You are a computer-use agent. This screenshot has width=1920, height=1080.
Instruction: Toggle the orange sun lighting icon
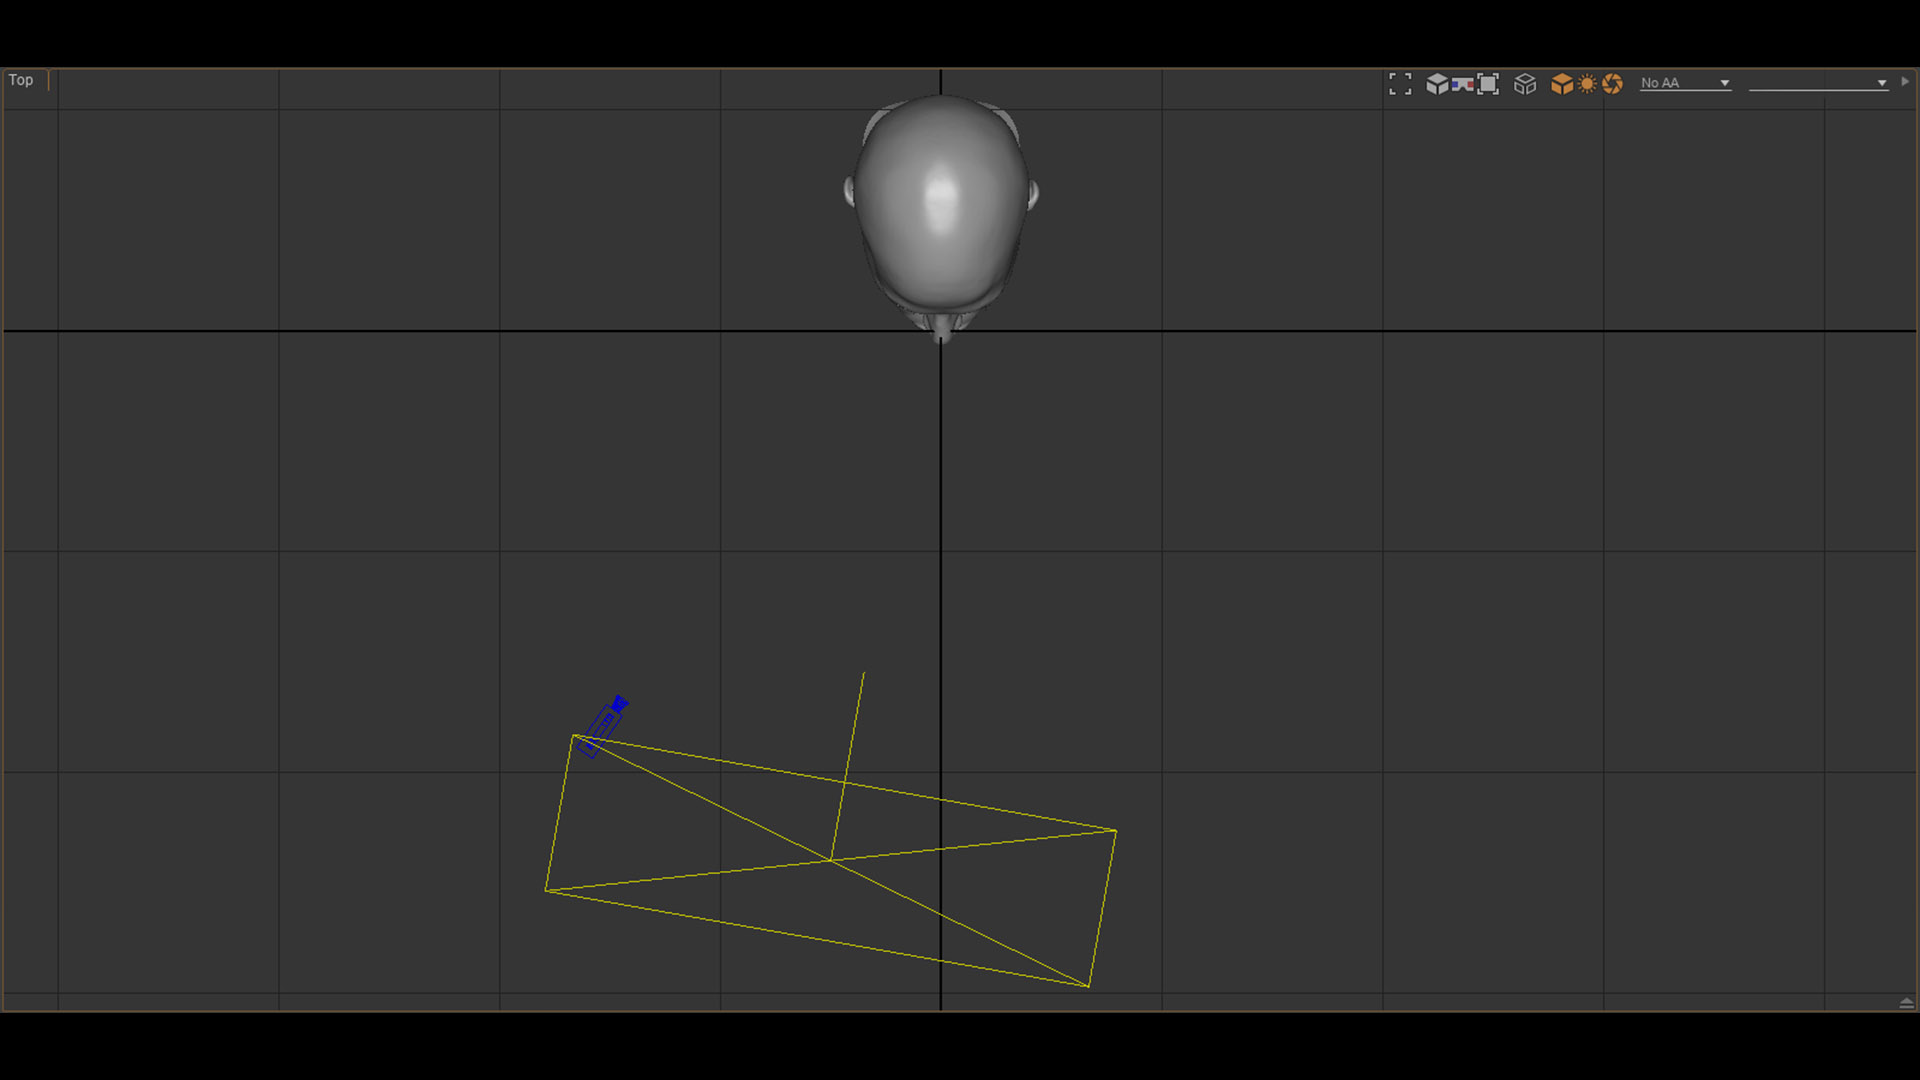pos(1587,84)
